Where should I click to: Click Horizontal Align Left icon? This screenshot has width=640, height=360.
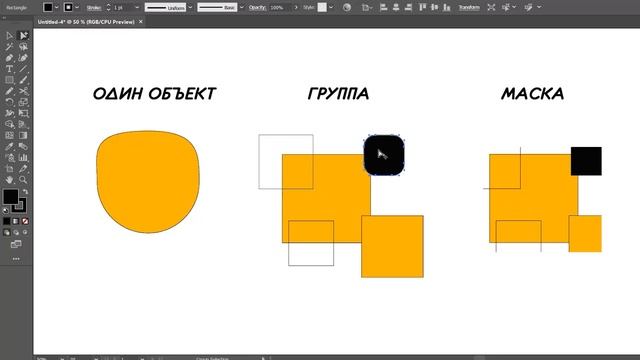383,7
